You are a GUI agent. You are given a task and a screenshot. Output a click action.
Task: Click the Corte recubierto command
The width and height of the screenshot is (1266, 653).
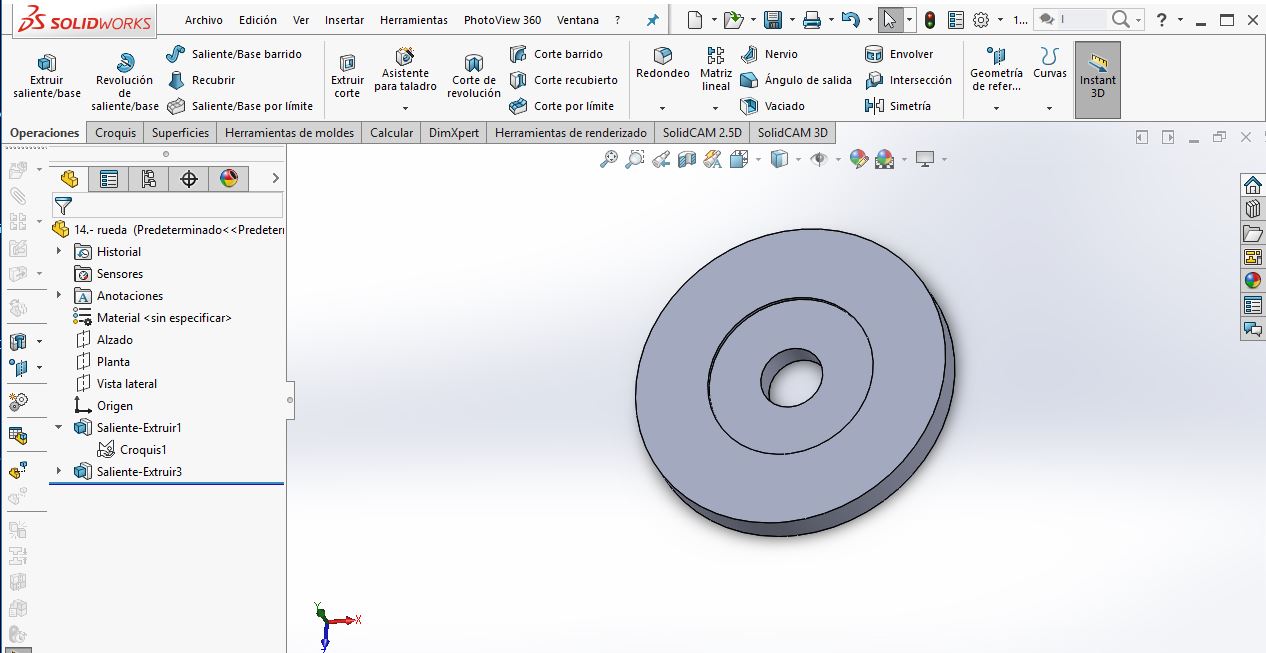click(563, 80)
